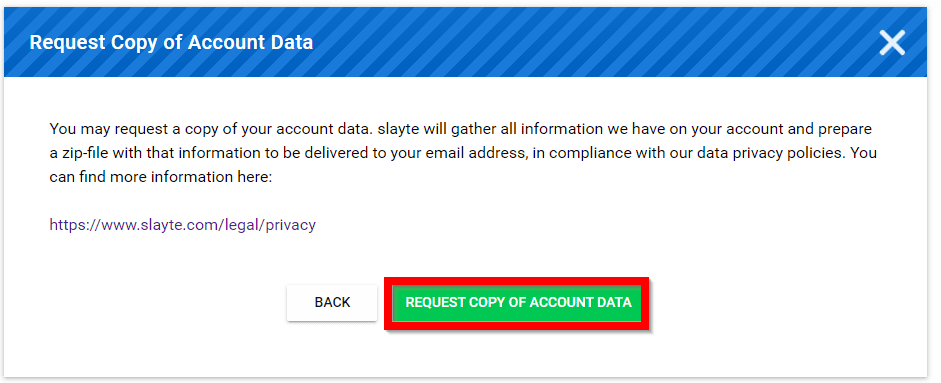The width and height of the screenshot is (941, 383).
Task: Click the paragraph about account data zip-file
Action: click(463, 153)
